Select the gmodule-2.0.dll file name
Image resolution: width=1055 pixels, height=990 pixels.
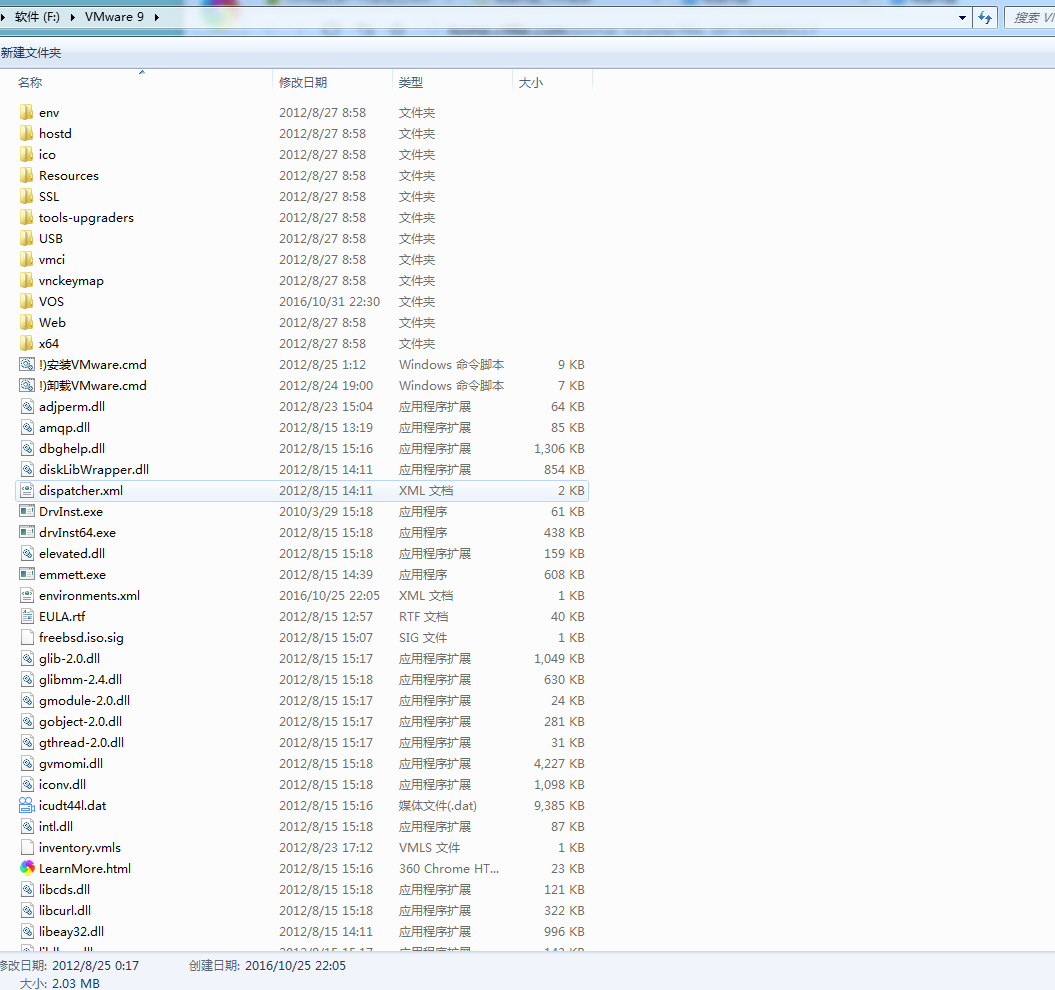(x=85, y=700)
